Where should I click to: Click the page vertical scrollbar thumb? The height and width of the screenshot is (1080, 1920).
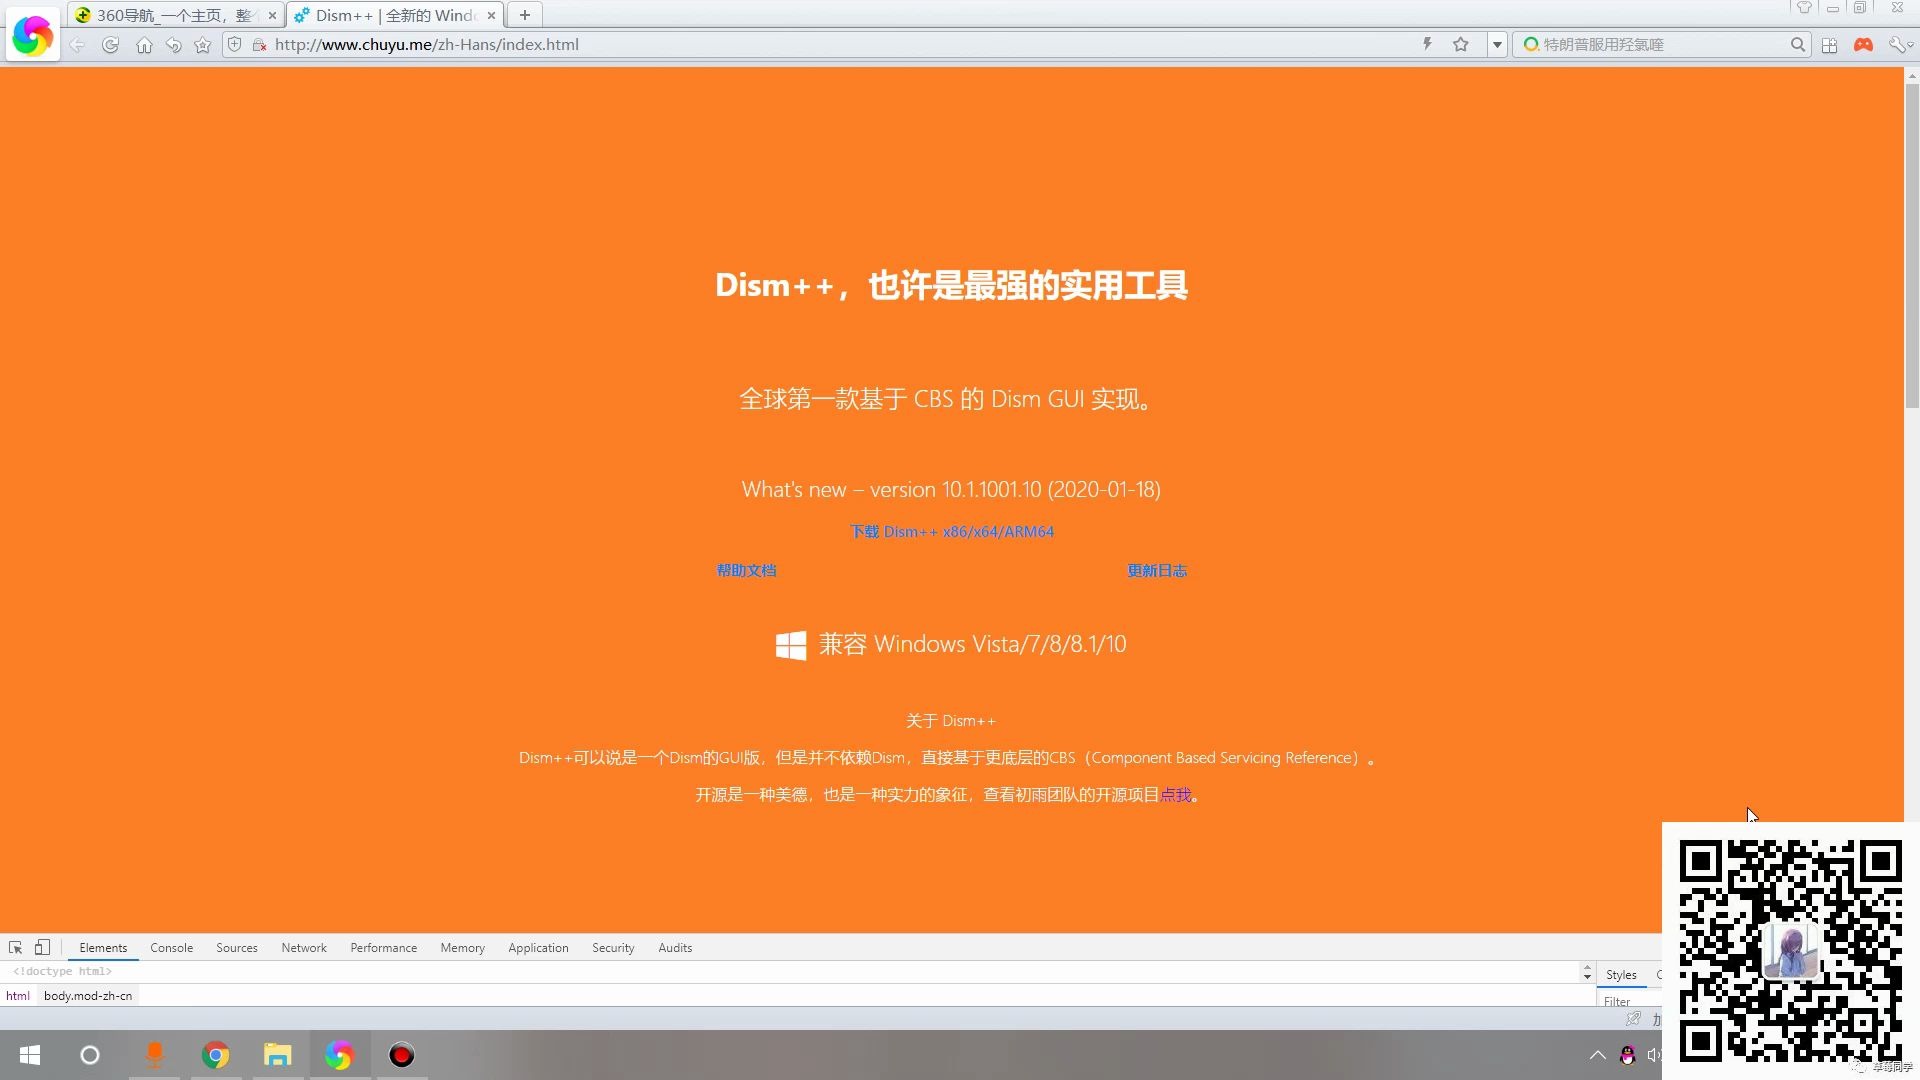click(x=1912, y=245)
